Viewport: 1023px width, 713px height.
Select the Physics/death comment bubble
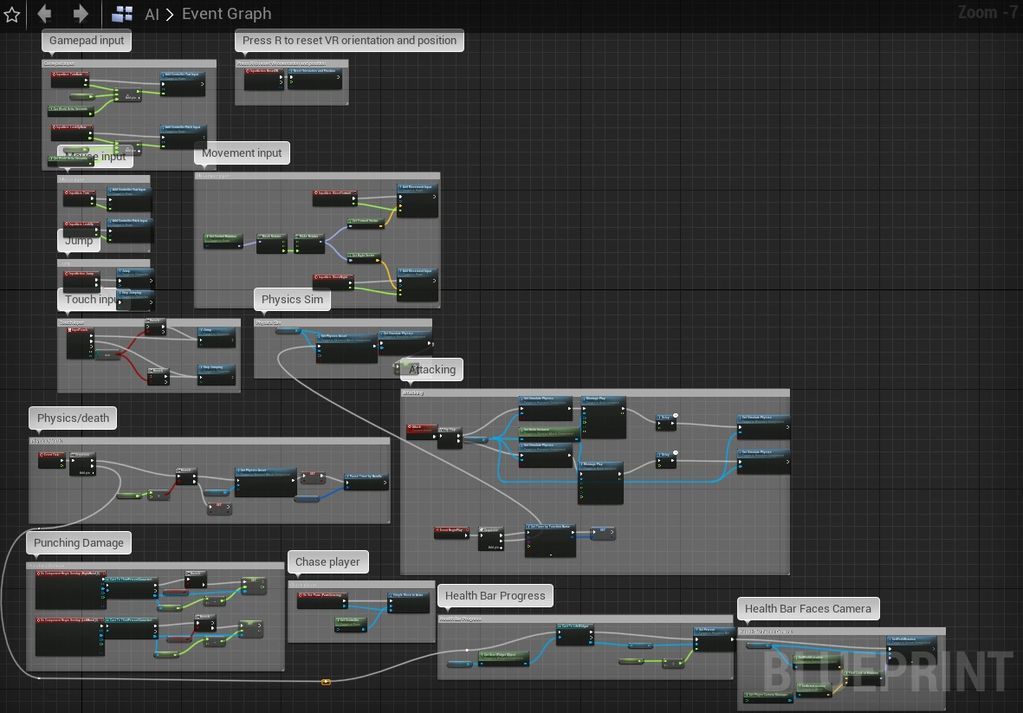coord(73,418)
